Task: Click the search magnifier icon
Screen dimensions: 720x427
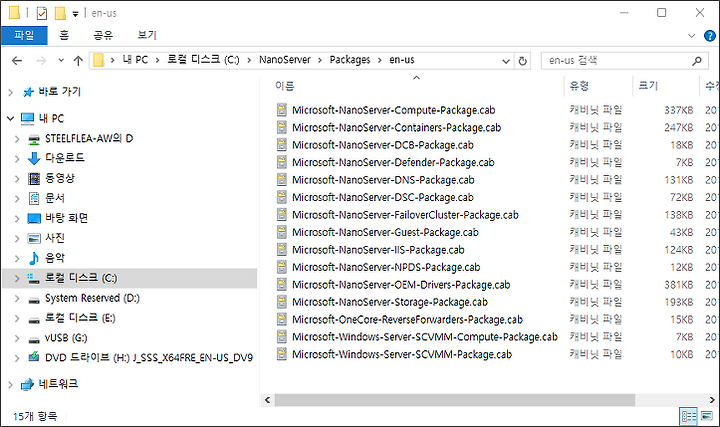Action: point(697,61)
